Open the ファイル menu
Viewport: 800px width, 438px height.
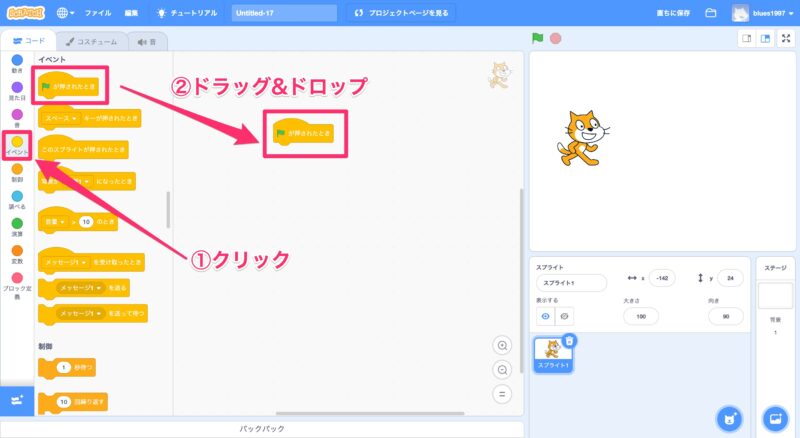(x=99, y=13)
